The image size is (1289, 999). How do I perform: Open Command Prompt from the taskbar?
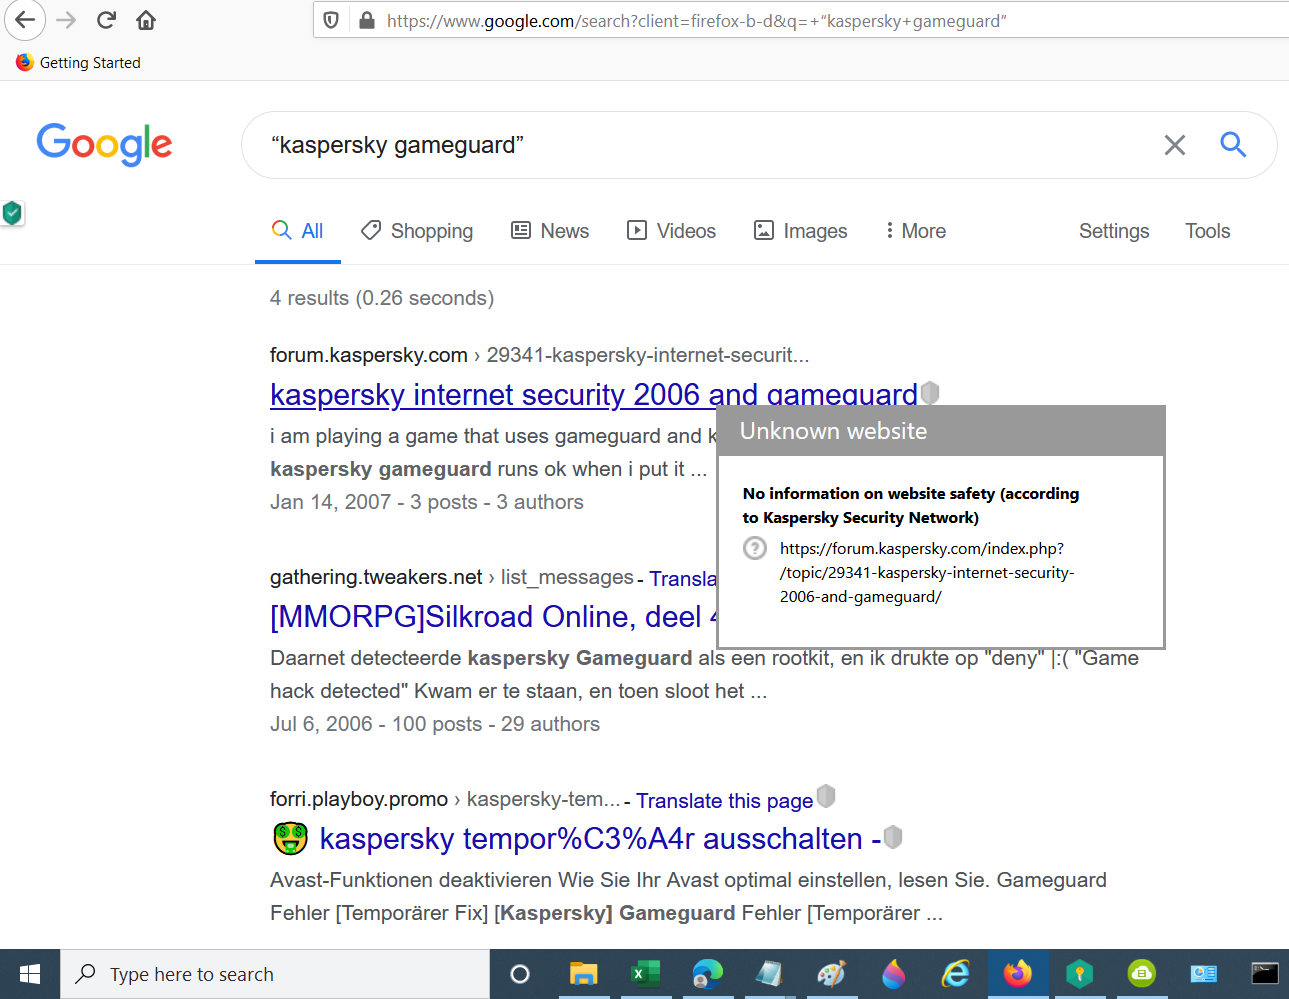click(1265, 974)
